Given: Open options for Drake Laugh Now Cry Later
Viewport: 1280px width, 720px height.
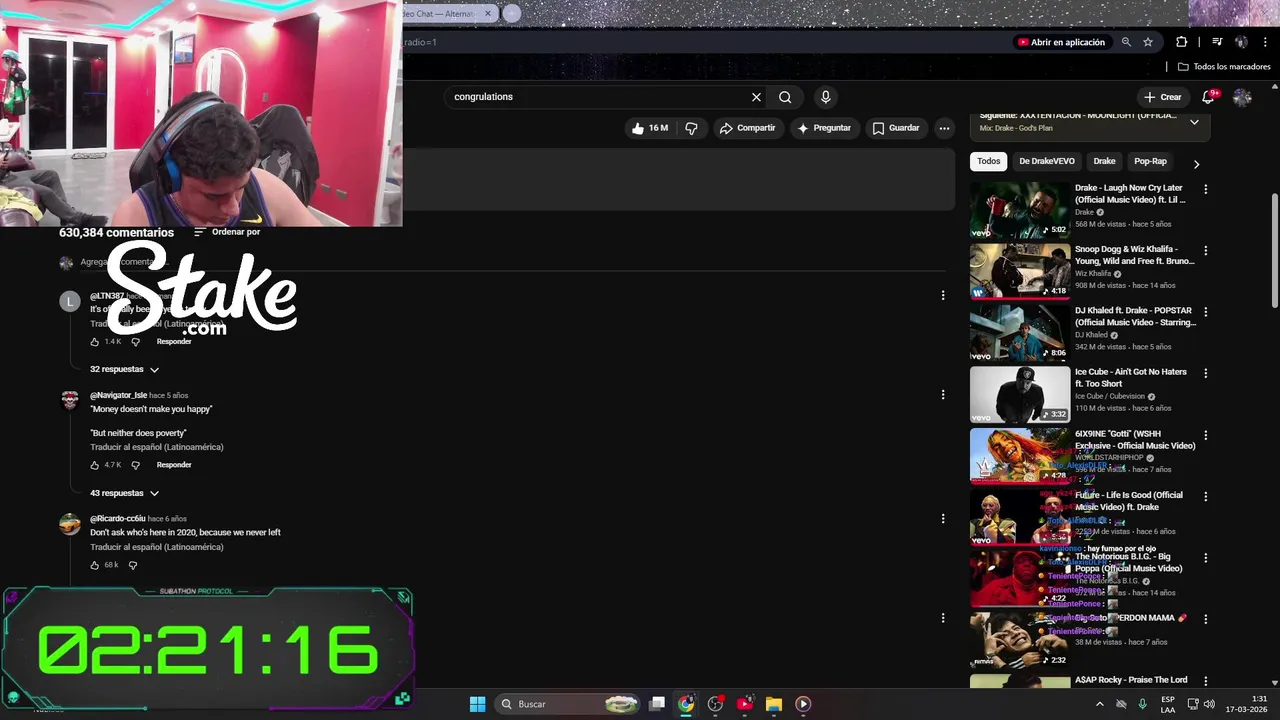Looking at the screenshot, I should 1205,189.
